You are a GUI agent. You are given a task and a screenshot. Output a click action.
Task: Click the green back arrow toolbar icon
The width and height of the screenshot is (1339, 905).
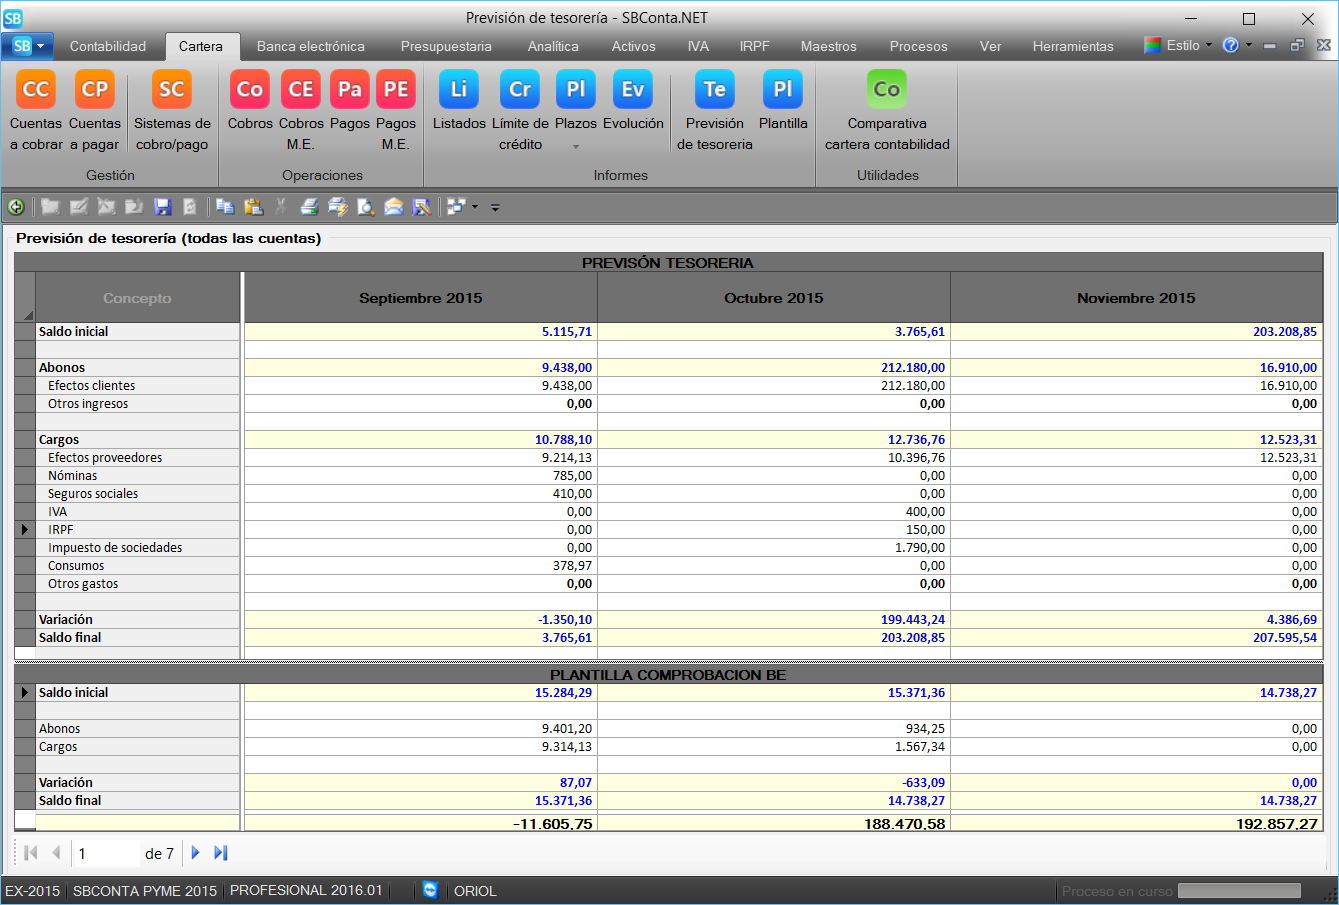pyautogui.click(x=16, y=207)
